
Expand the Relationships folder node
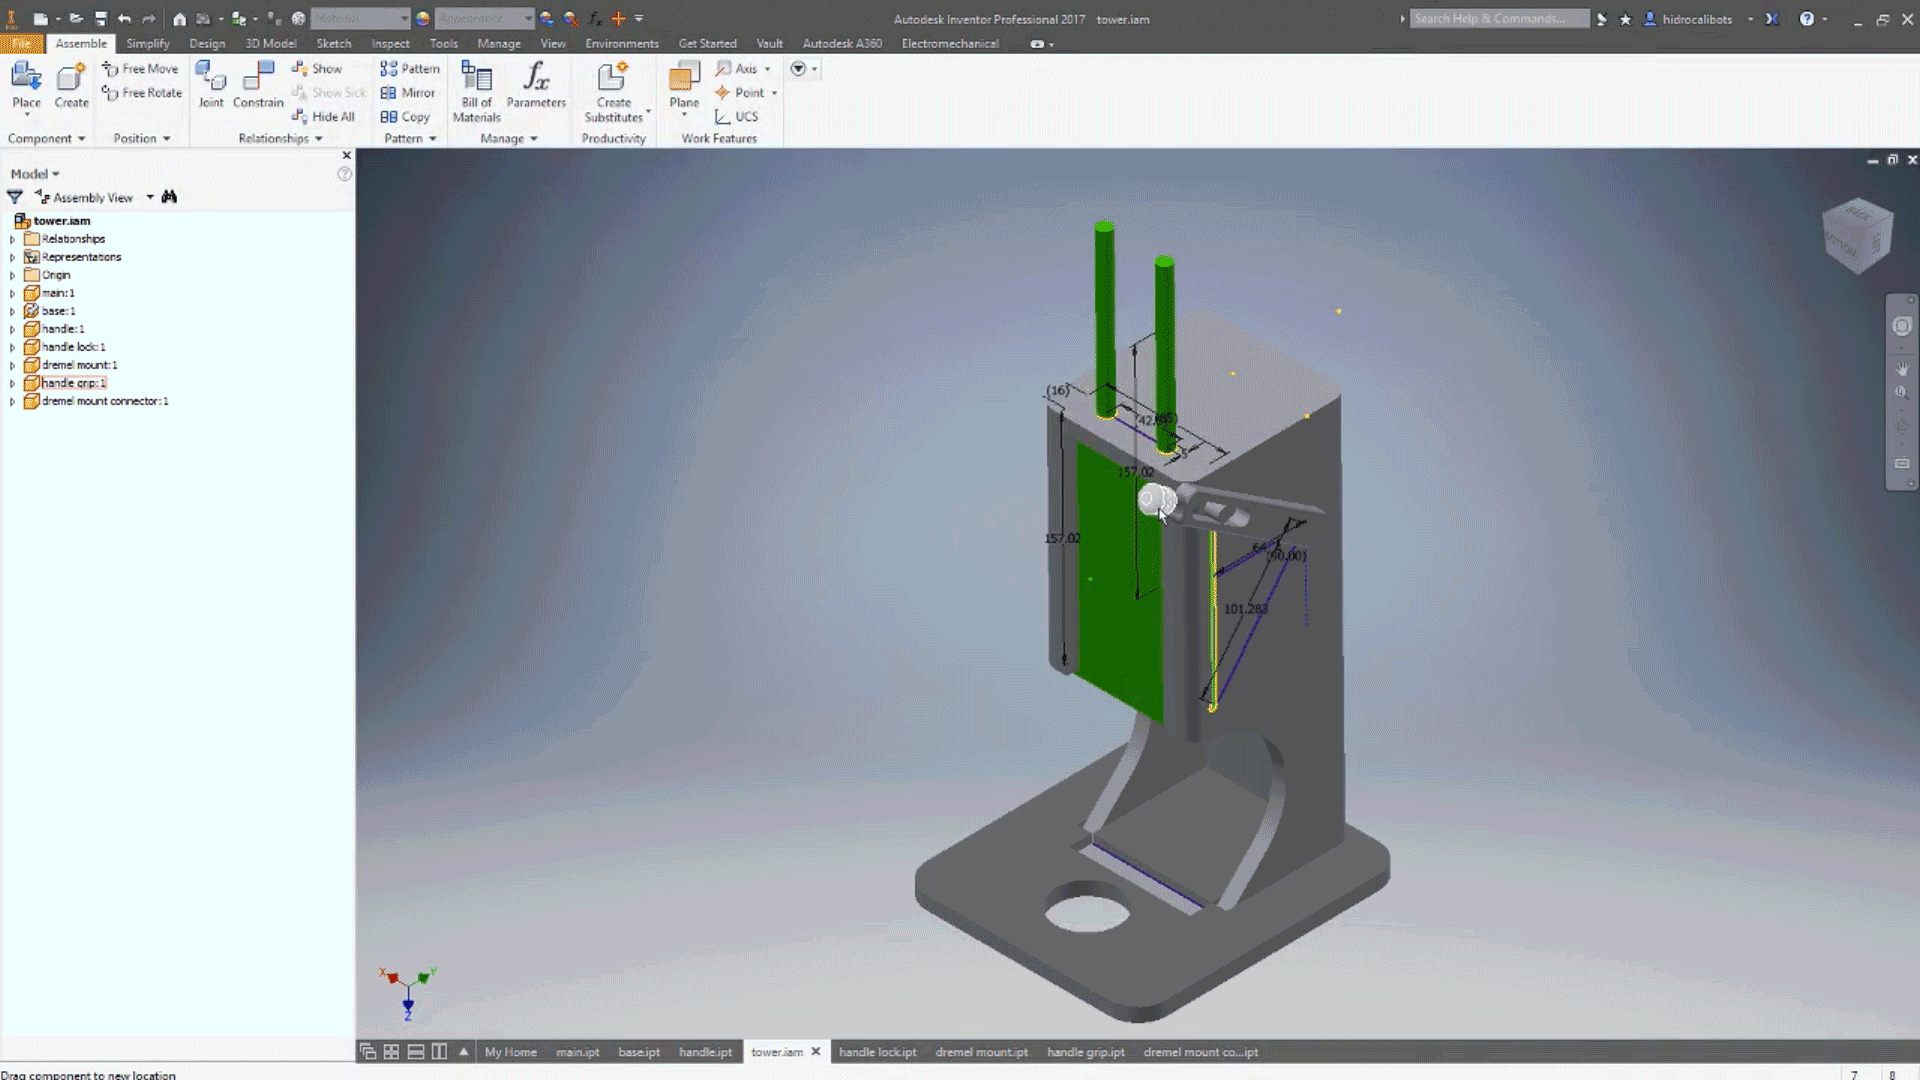(x=12, y=239)
